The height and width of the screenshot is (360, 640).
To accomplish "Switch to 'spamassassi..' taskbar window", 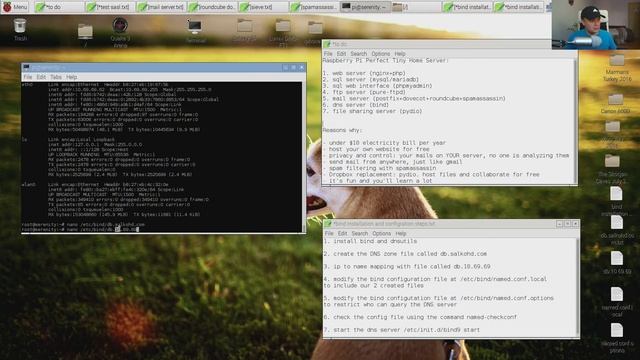I will click(314, 7).
